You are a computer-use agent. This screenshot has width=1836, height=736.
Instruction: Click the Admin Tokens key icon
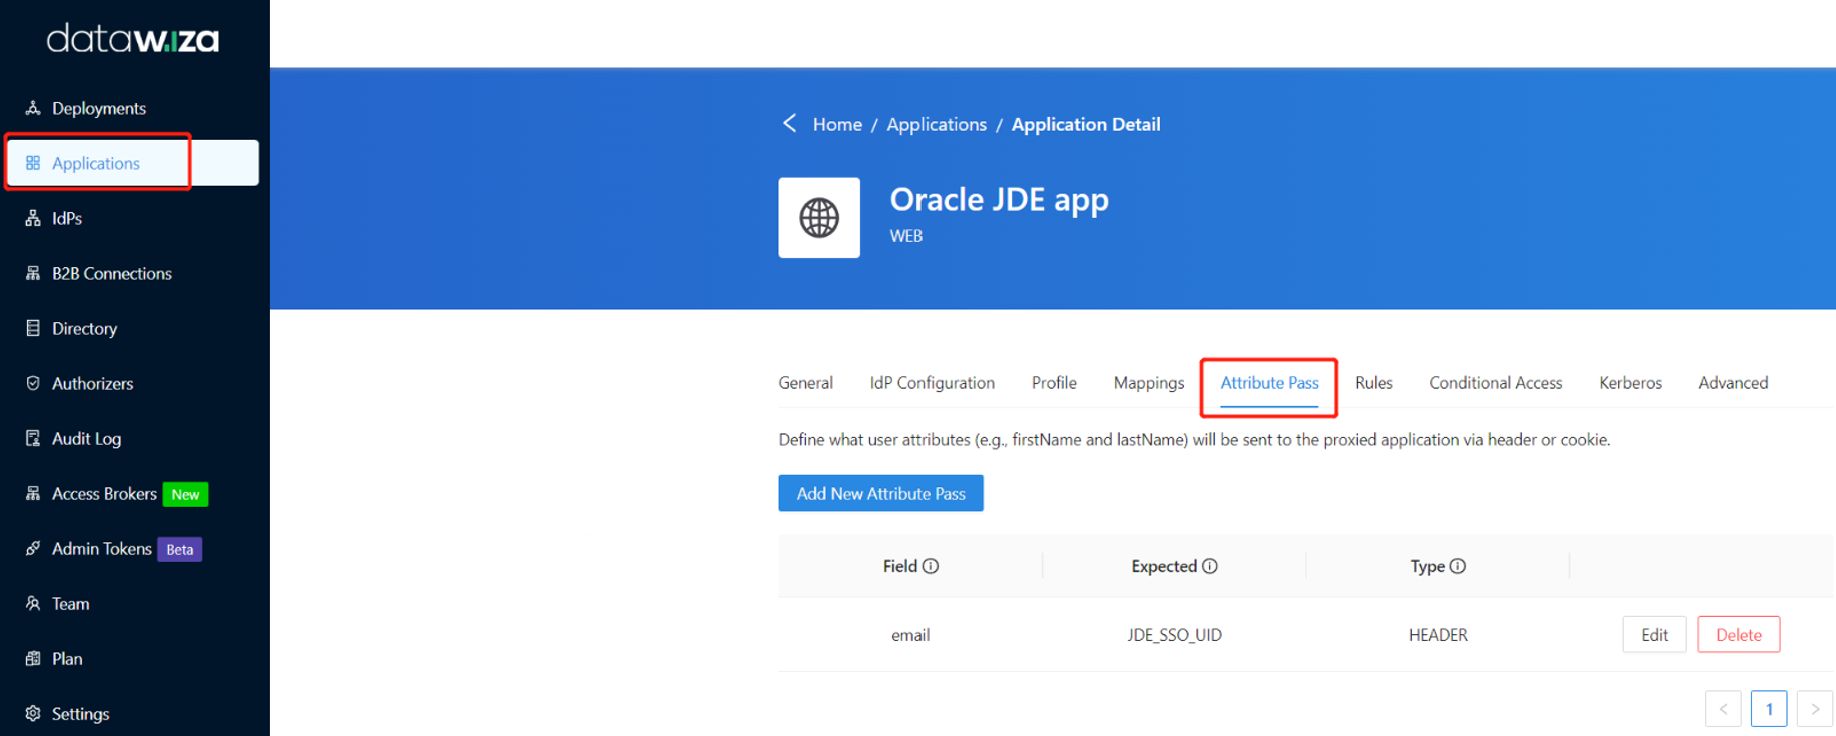coord(33,548)
